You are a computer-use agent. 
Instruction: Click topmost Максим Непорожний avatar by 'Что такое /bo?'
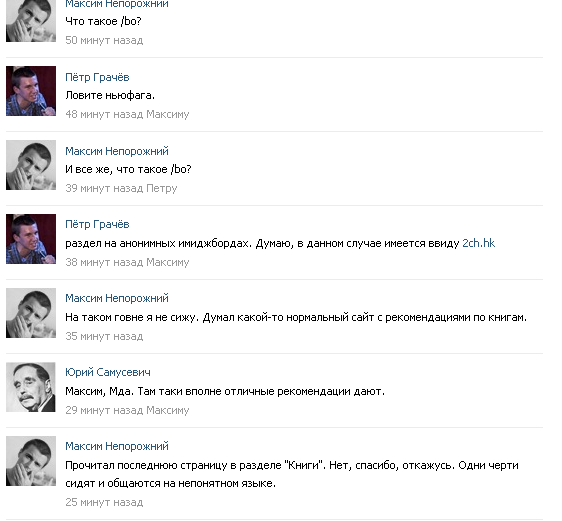pos(31,21)
